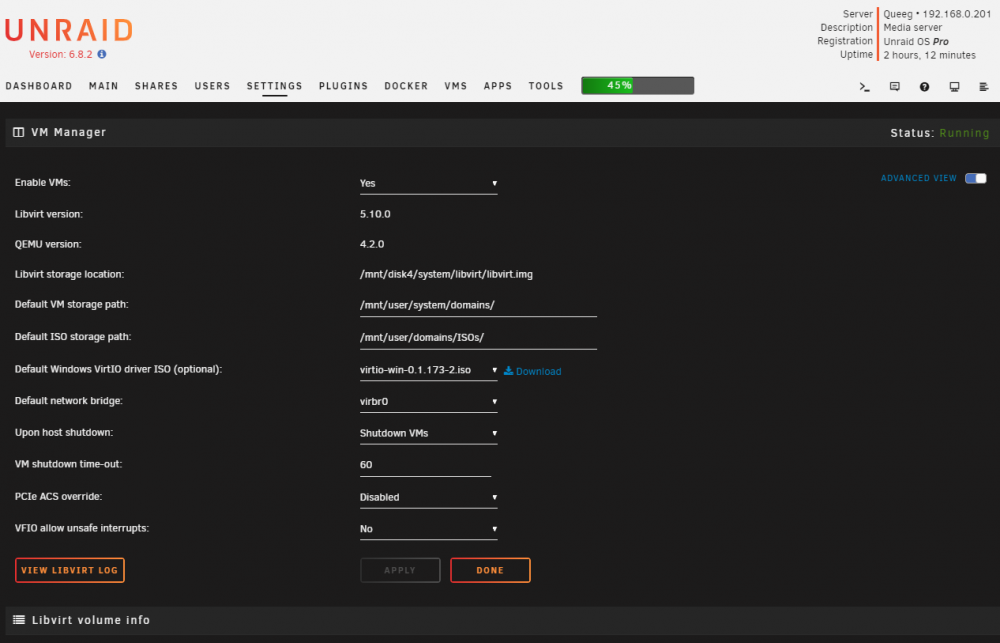
Task: Click the Libvirt storage location path text
Action: click(446, 274)
